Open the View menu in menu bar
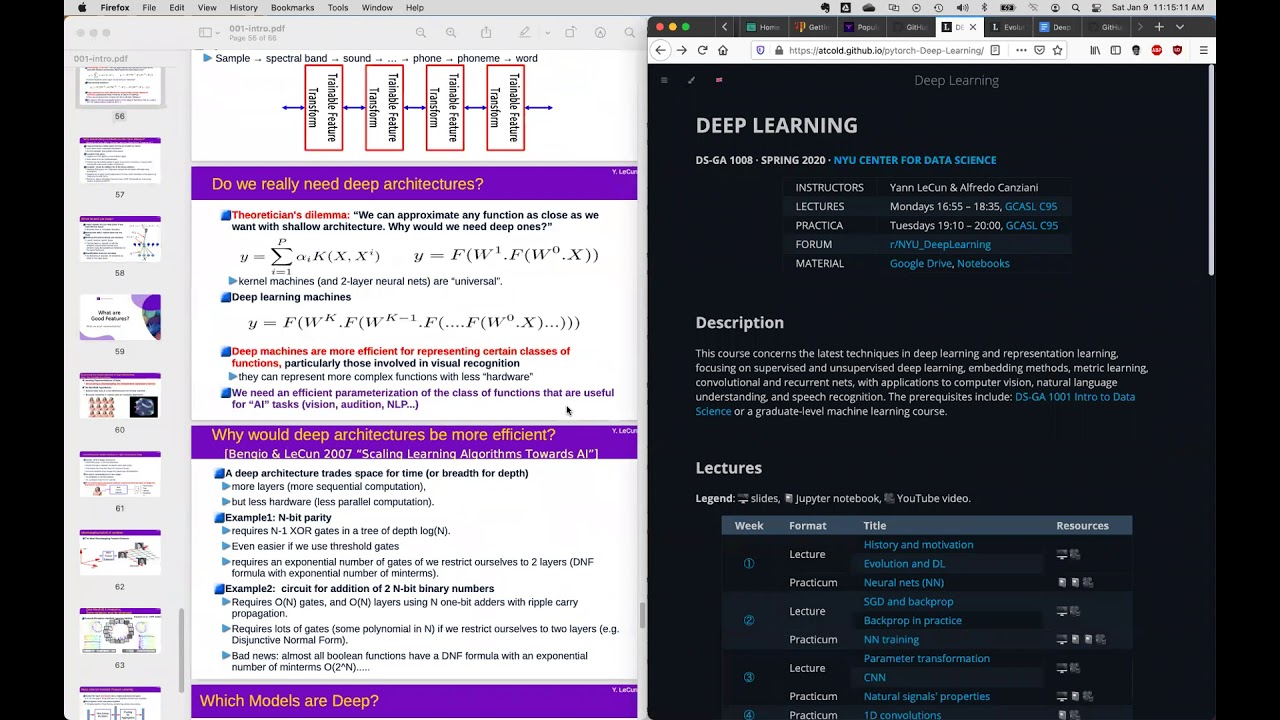Viewport: 1280px width, 720px height. tap(207, 7)
